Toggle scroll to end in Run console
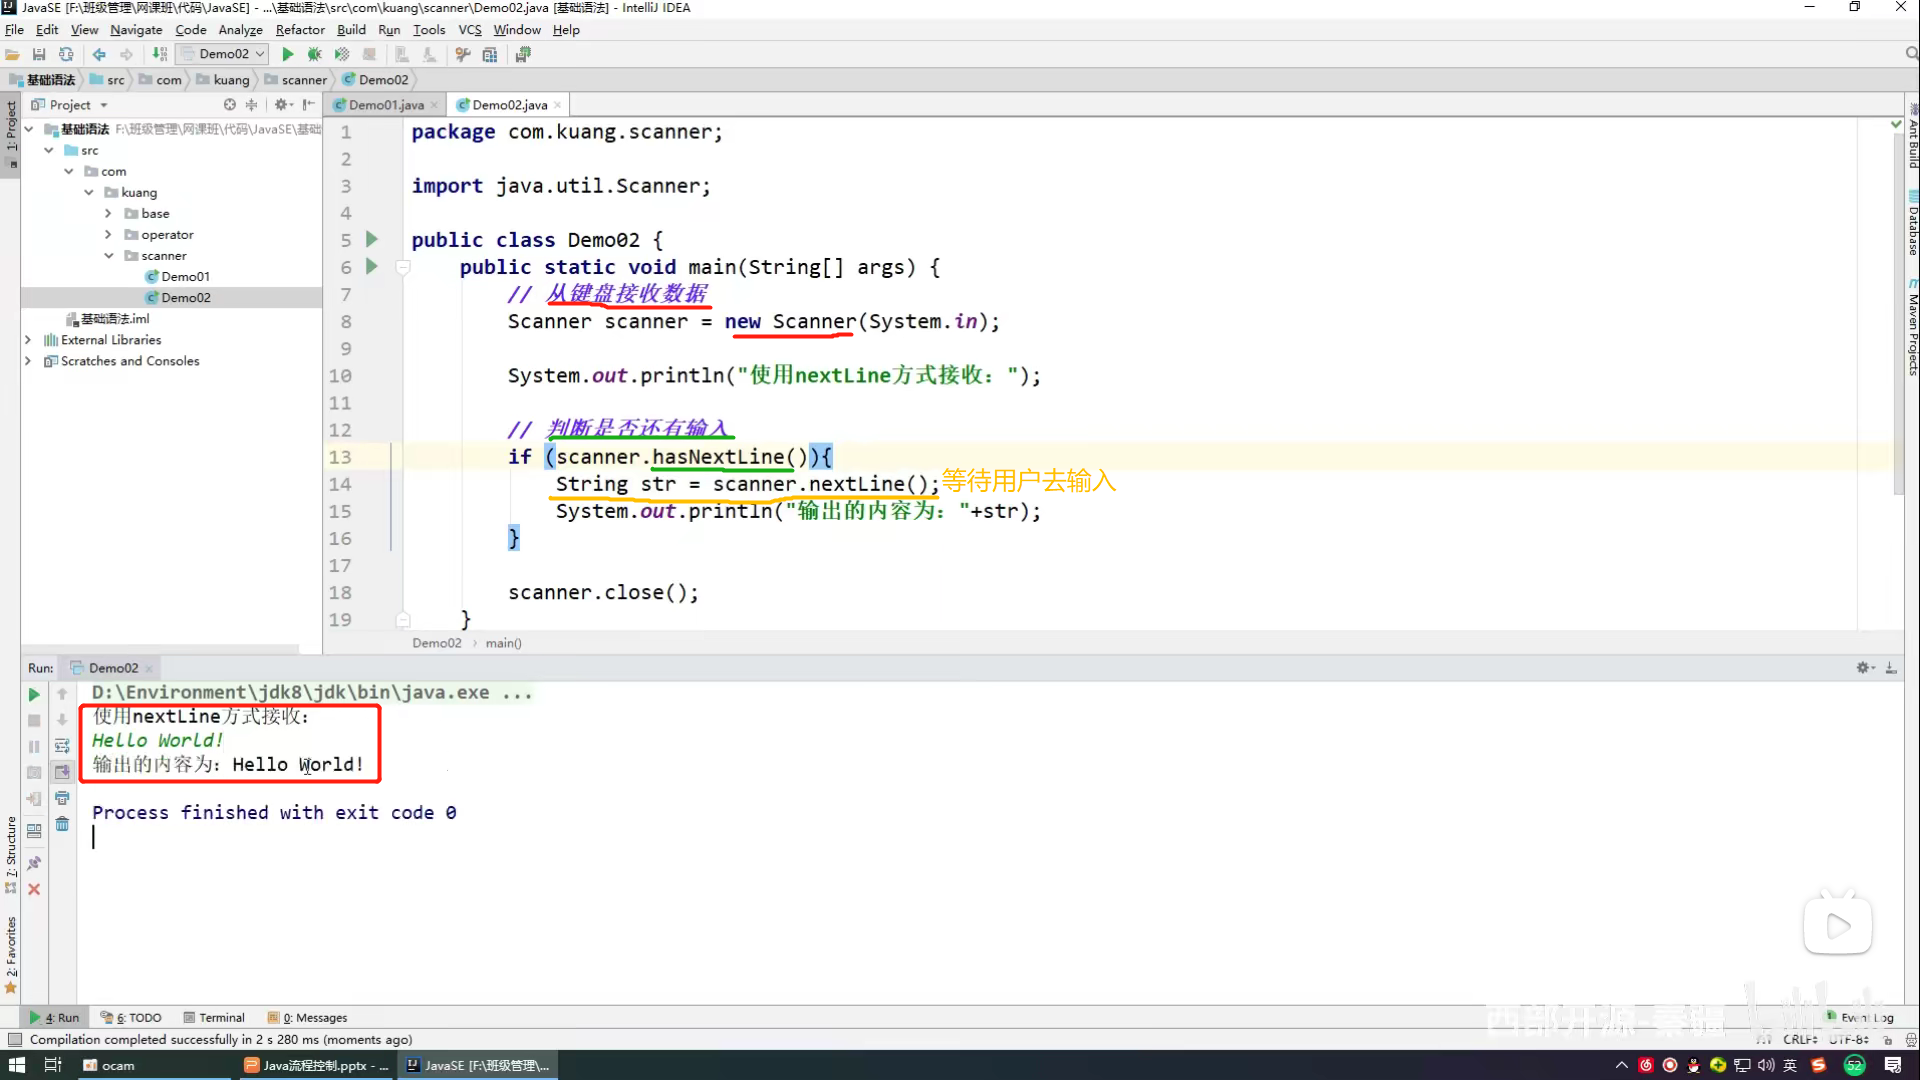 62,772
